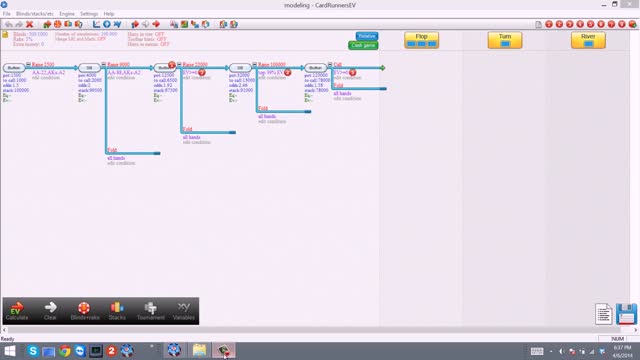
Task: Open the Help menu
Action: pyautogui.click(x=109, y=14)
